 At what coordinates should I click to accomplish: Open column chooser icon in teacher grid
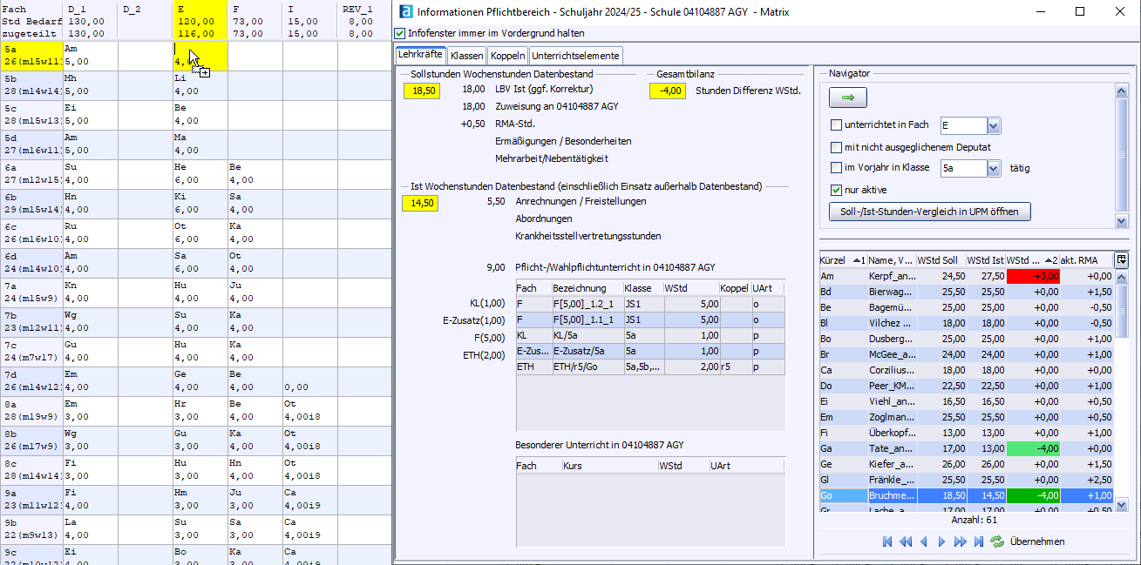(x=1121, y=260)
